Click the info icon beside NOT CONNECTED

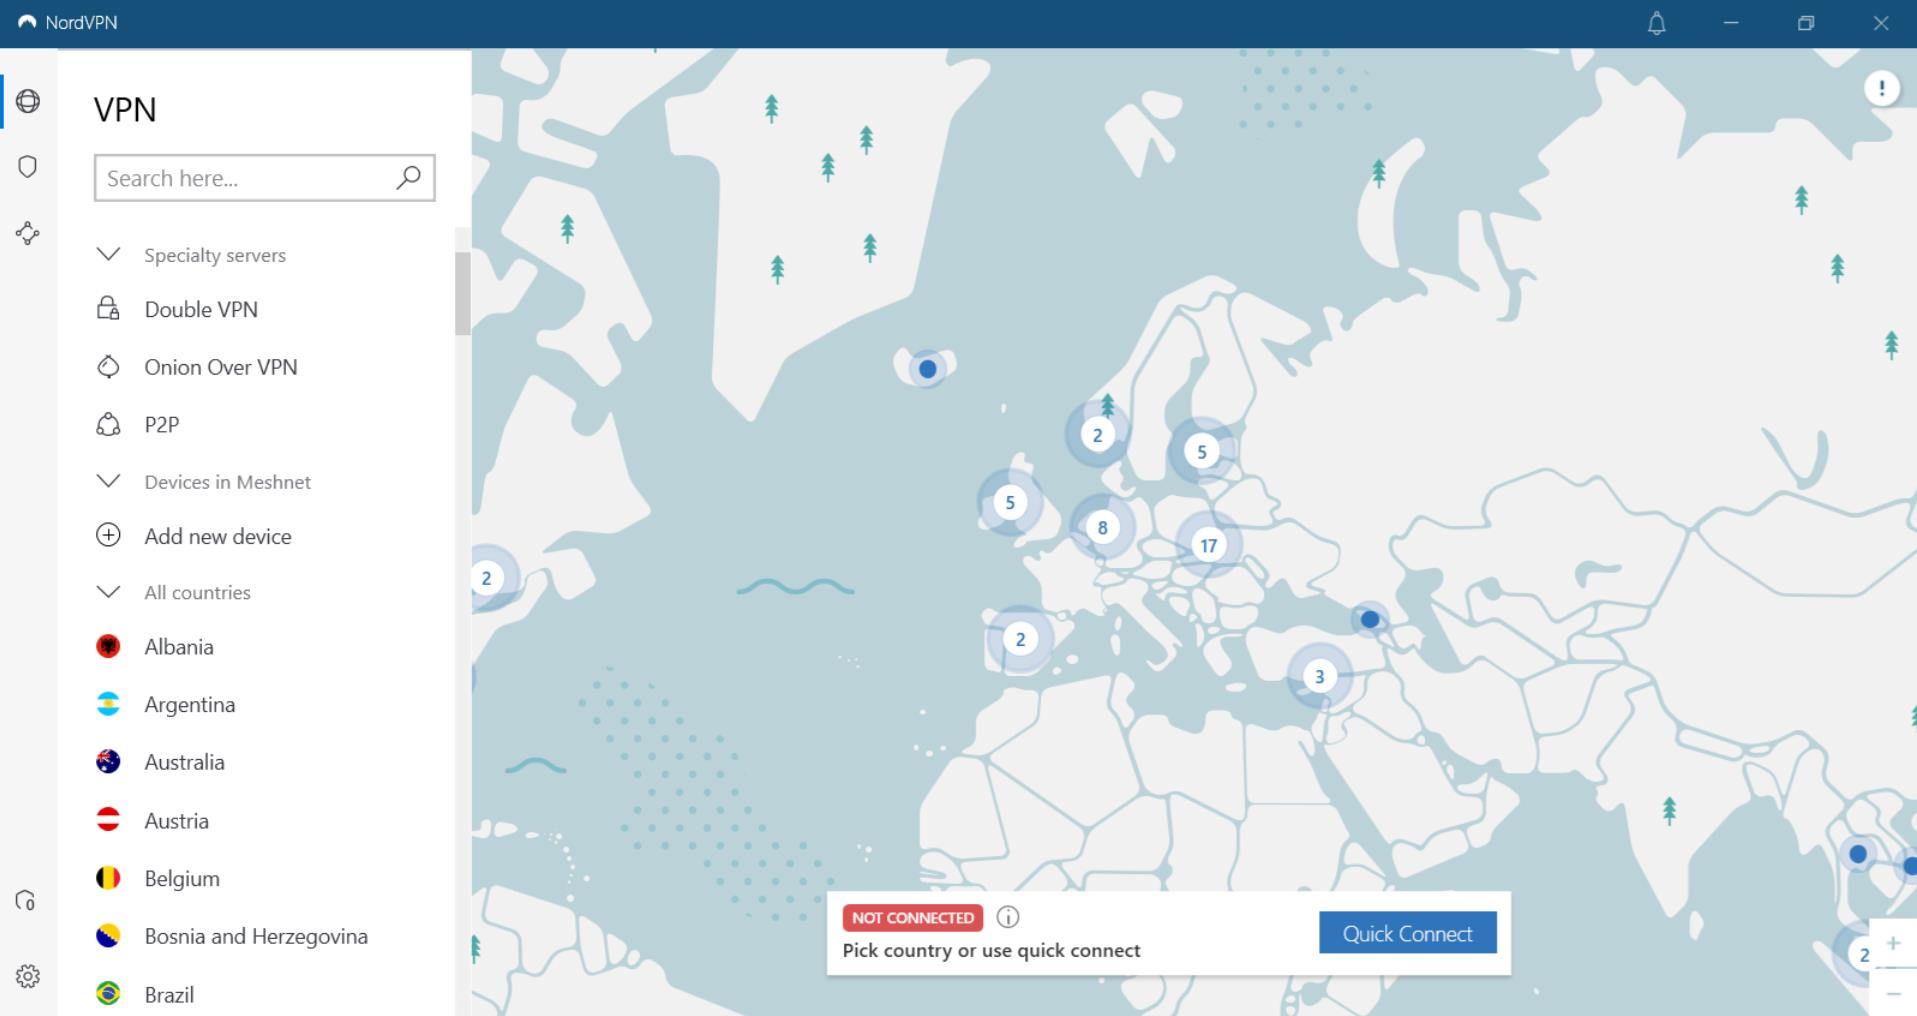click(1008, 917)
